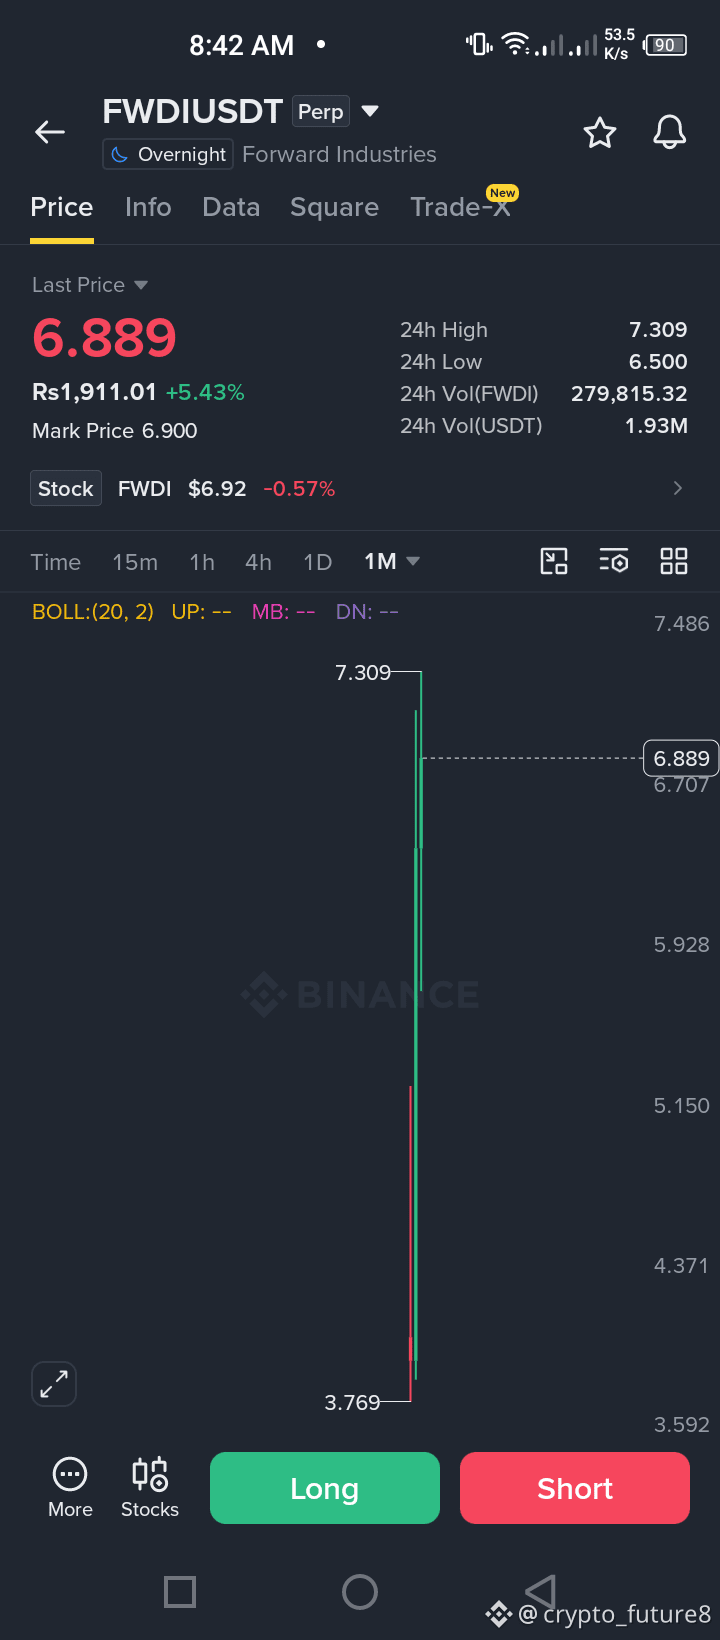The image size is (720, 1640).
Task: Switch to the Info tab
Action: coord(148,207)
